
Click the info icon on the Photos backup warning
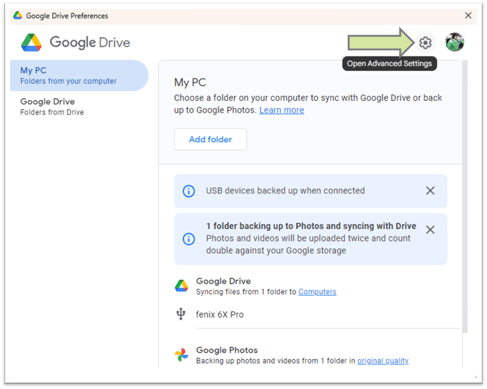(189, 239)
